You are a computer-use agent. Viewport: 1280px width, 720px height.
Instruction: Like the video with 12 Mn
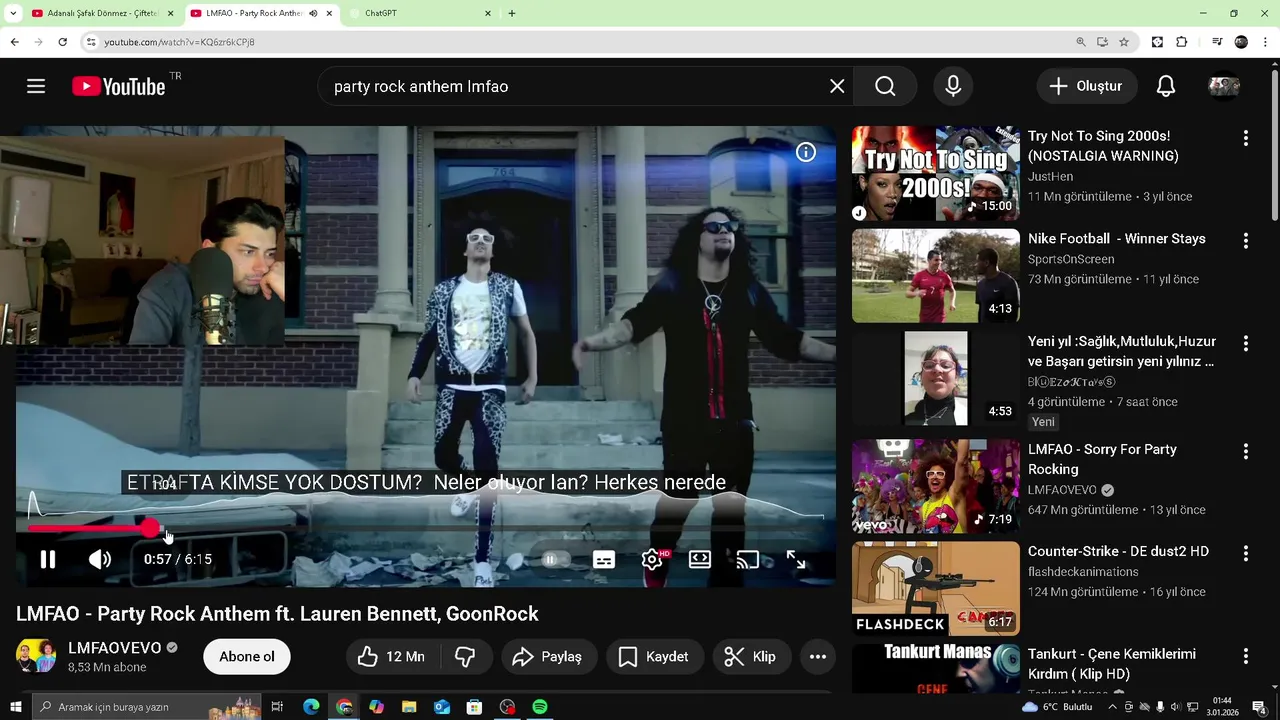click(391, 657)
